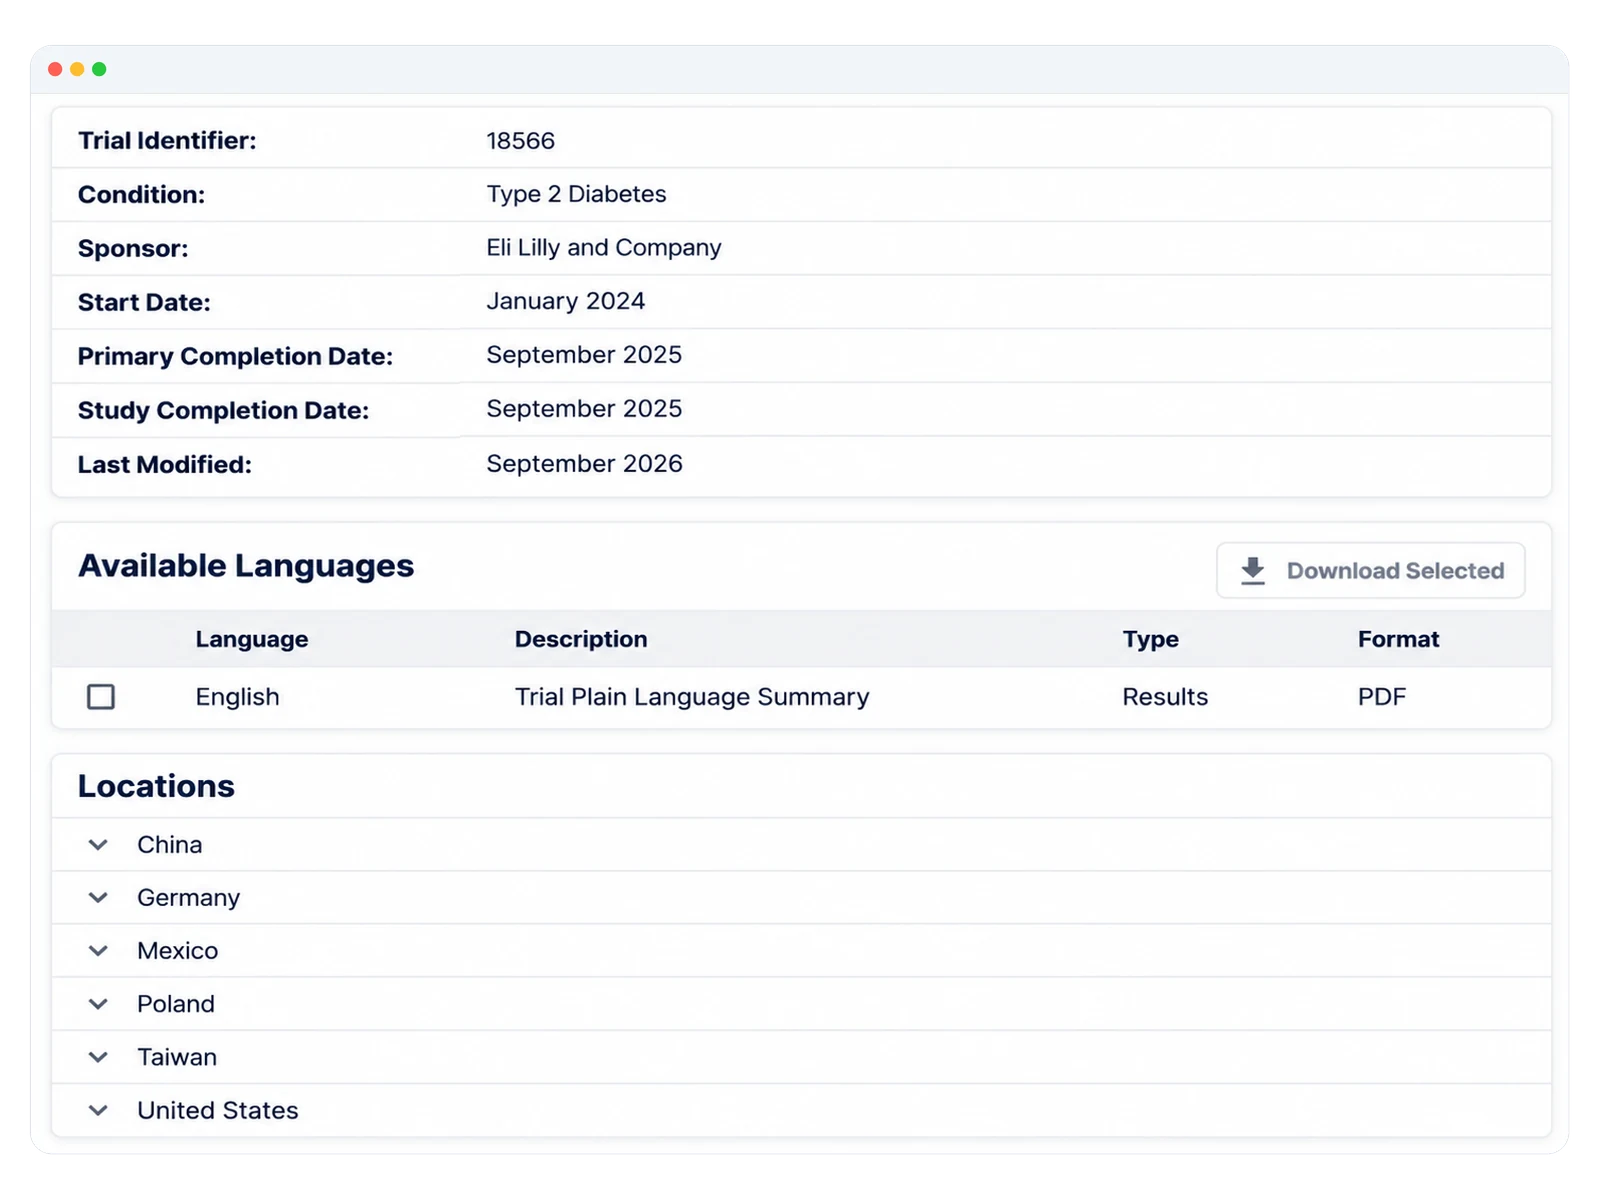Click Trial Plain Language Summary description
The height and width of the screenshot is (1200, 1600).
[692, 697]
